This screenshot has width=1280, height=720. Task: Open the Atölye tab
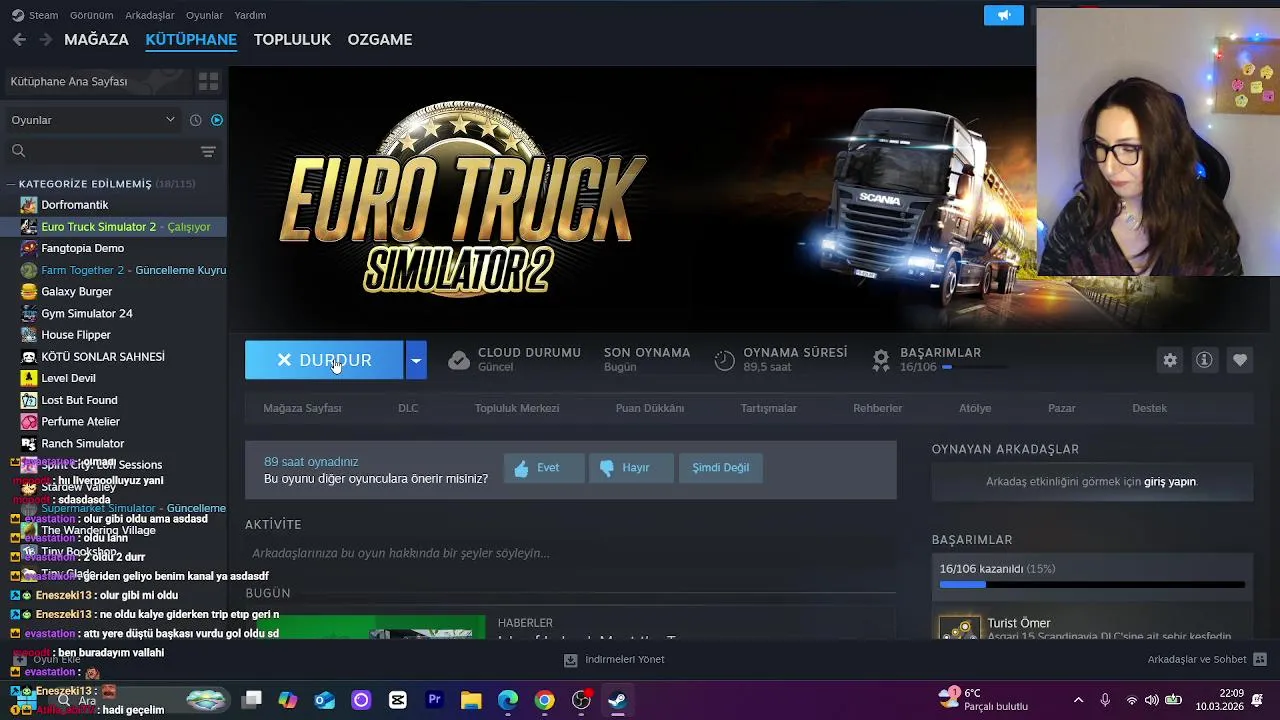[975, 408]
